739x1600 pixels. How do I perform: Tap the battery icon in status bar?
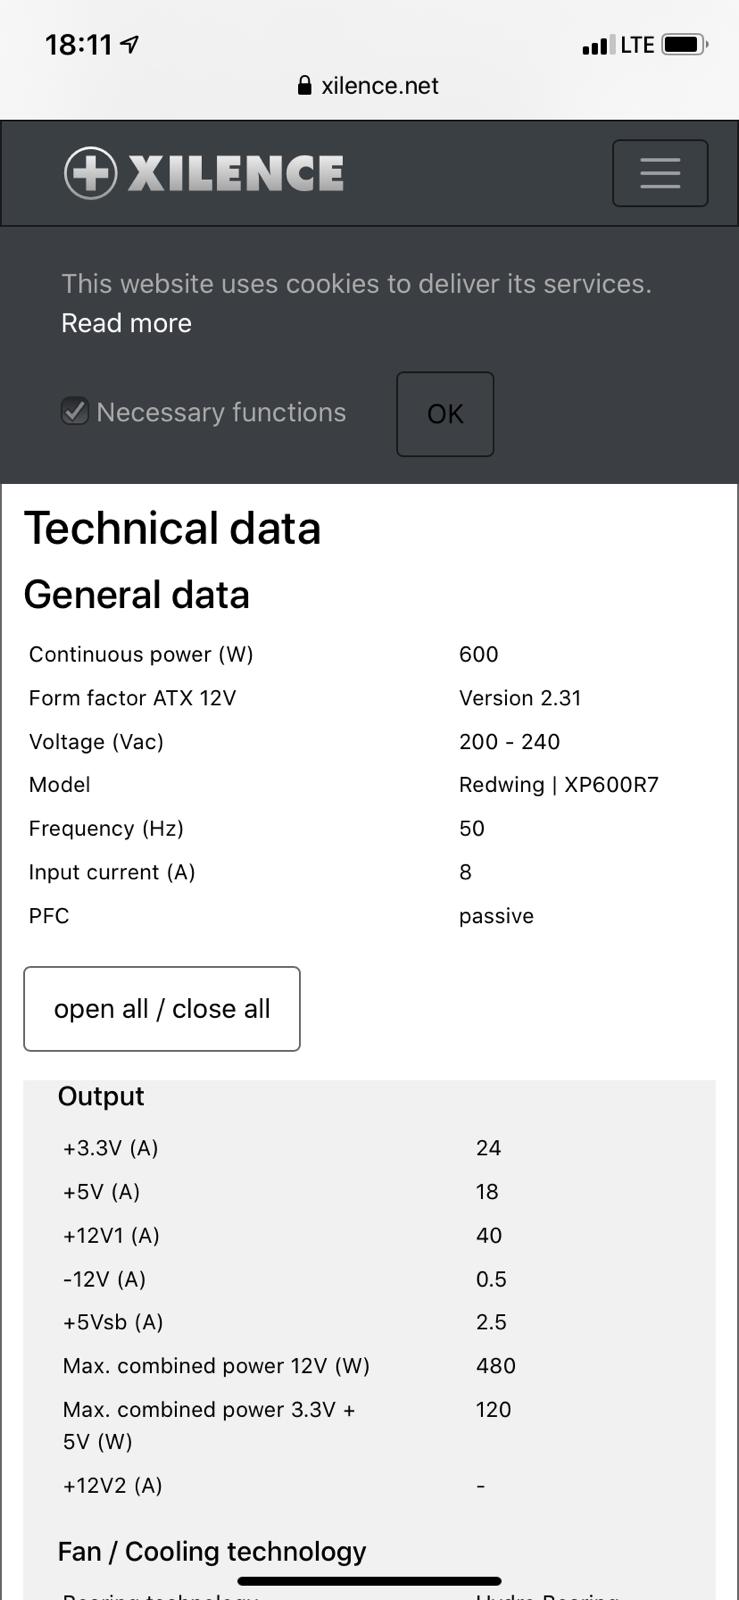tap(684, 45)
